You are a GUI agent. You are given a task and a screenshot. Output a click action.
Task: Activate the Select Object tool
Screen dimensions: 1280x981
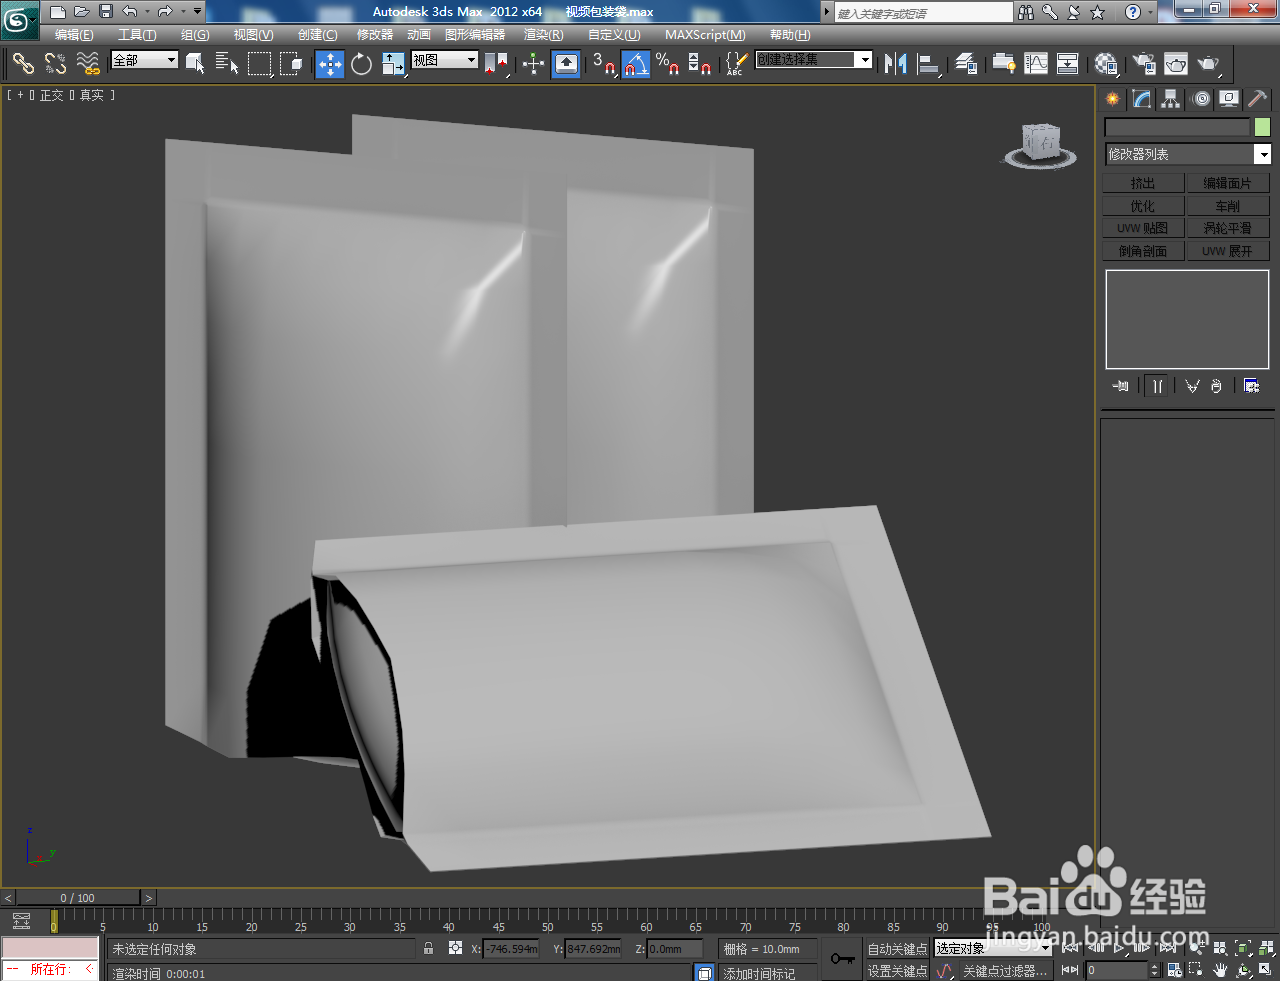tap(196, 63)
